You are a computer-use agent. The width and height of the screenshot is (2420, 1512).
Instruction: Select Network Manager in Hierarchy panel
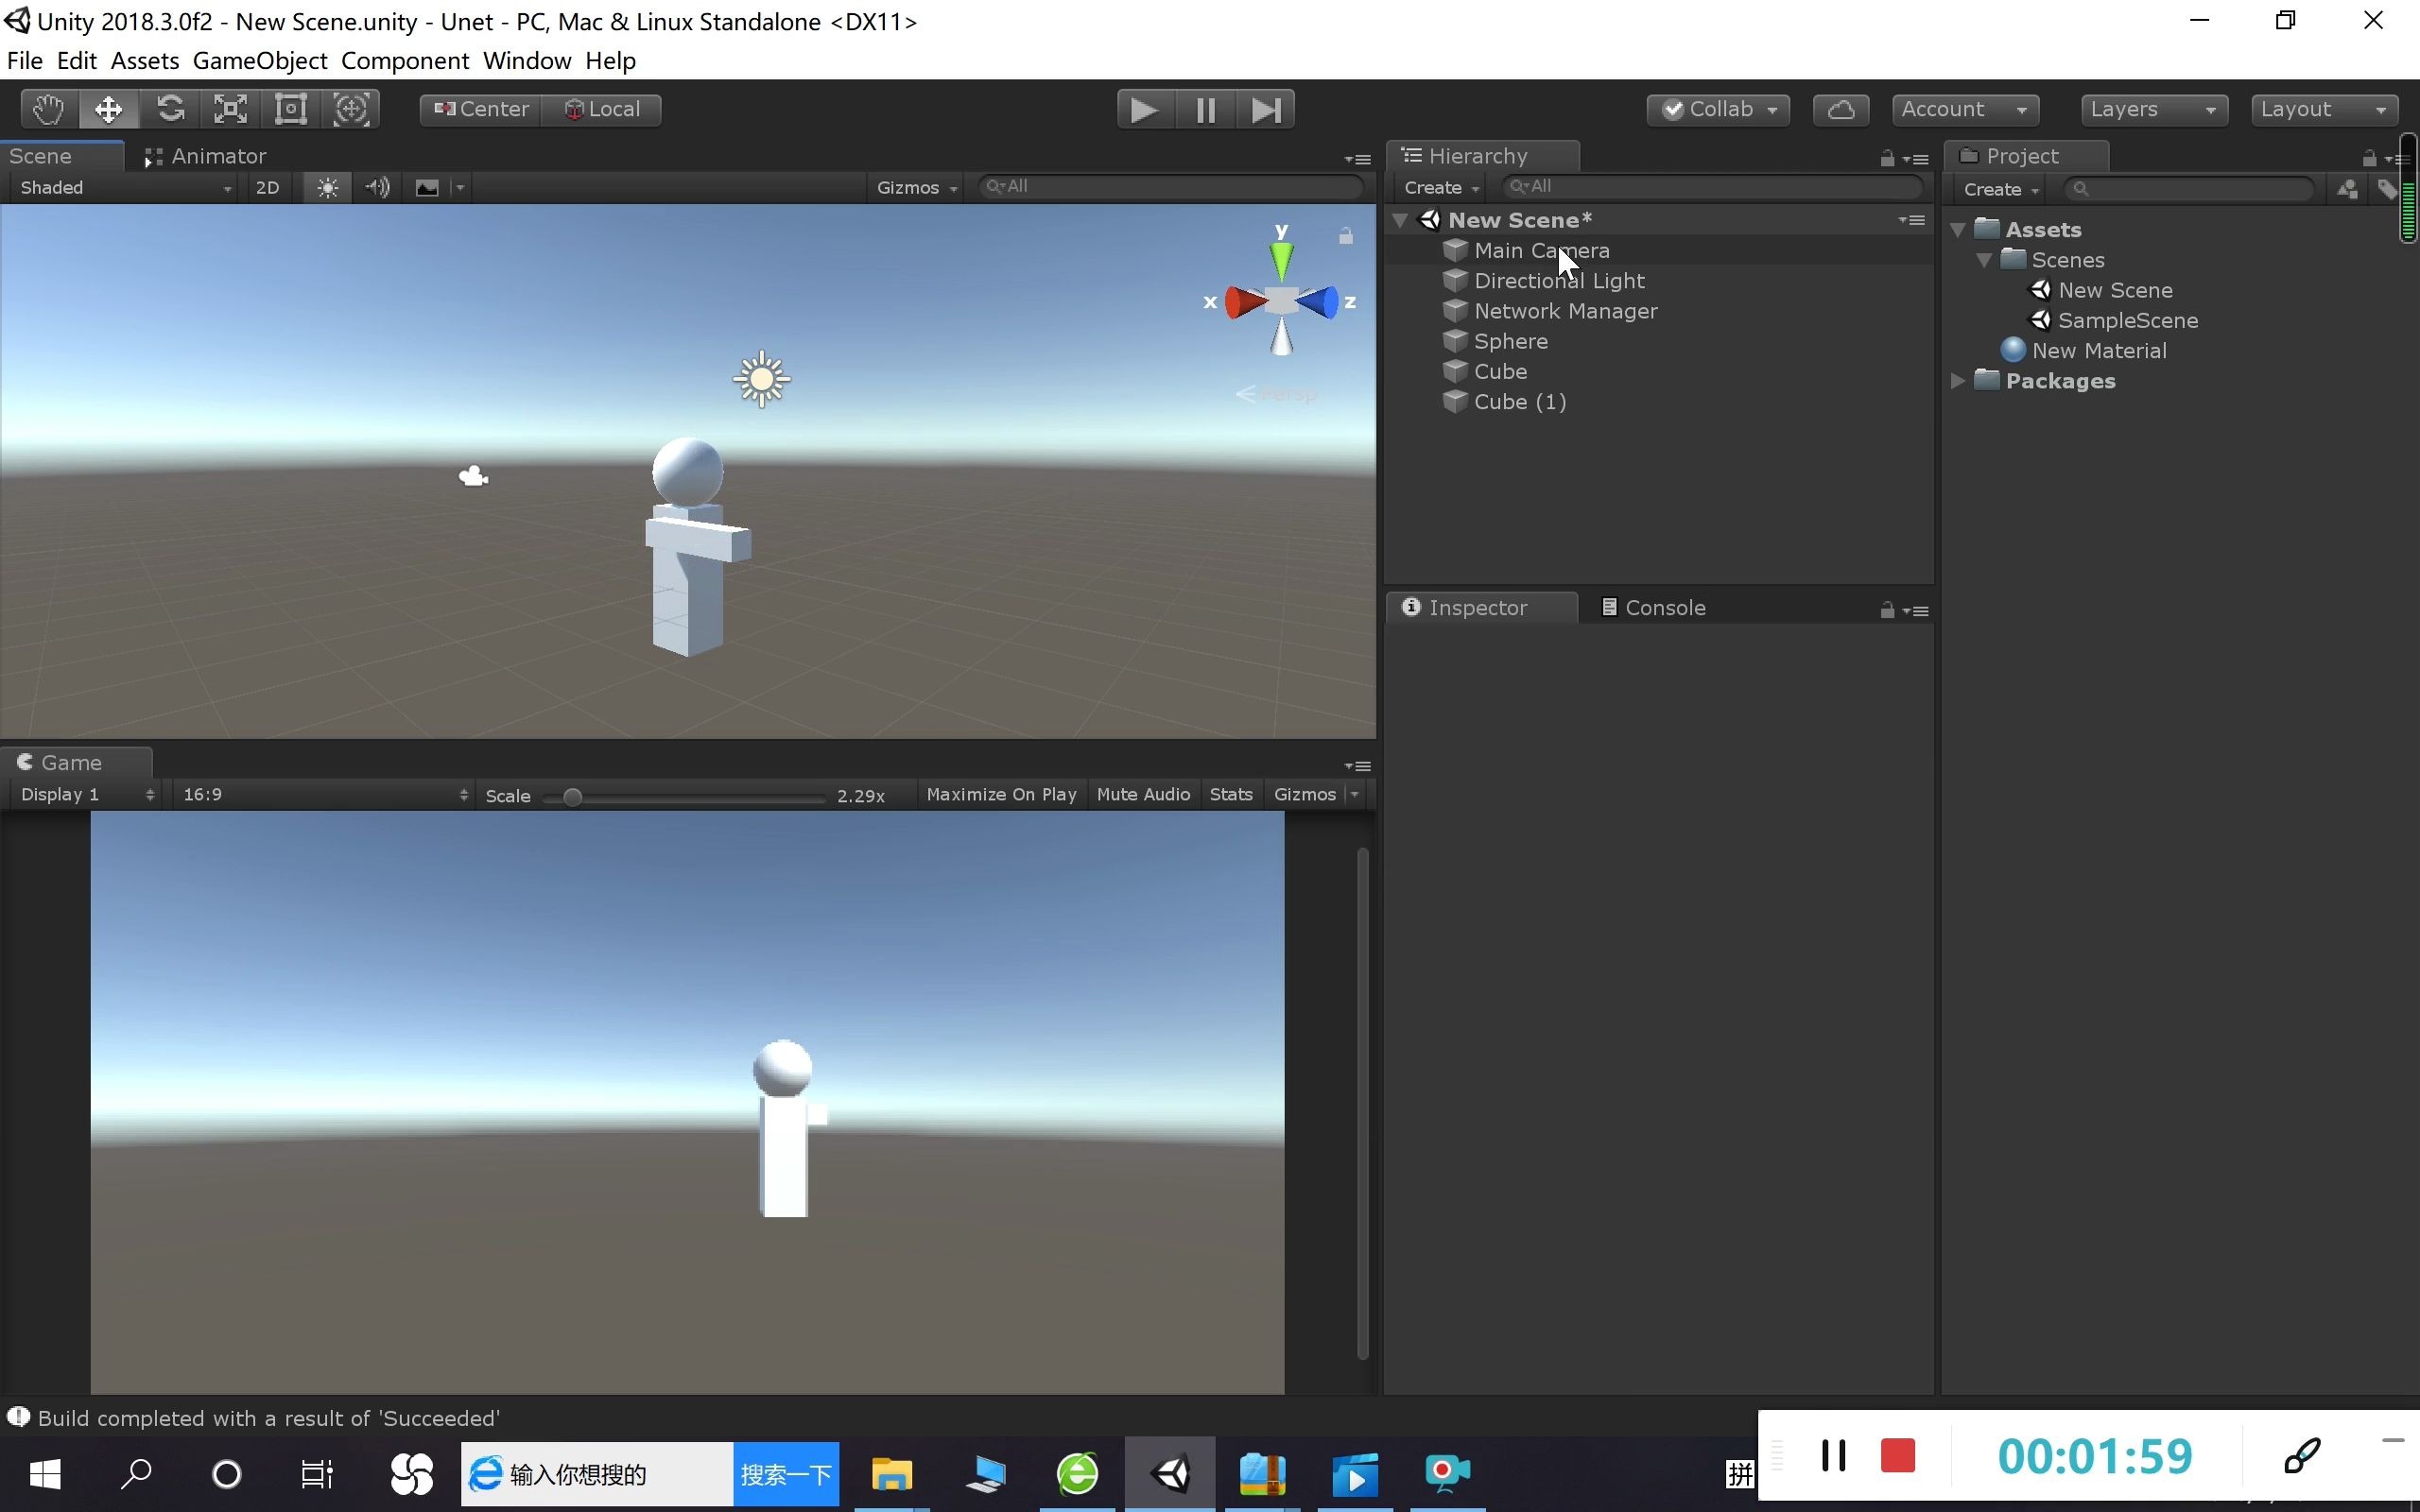point(1566,310)
